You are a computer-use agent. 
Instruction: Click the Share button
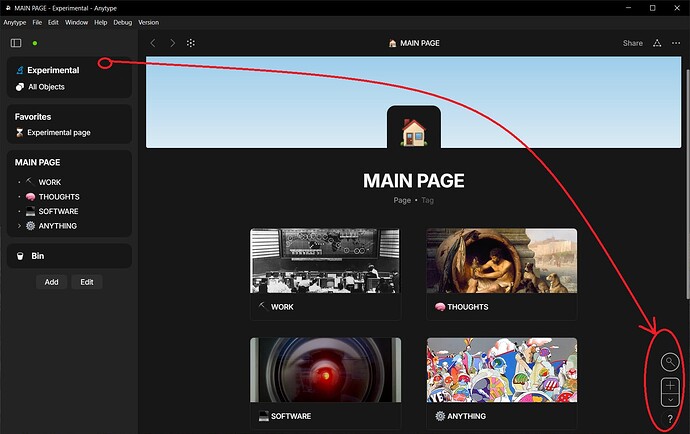(x=633, y=43)
